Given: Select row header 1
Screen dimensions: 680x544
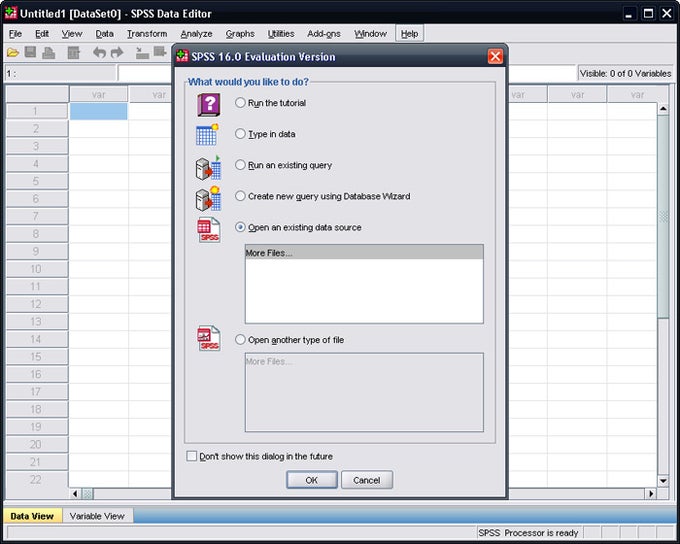Looking at the screenshot, I should [36, 111].
